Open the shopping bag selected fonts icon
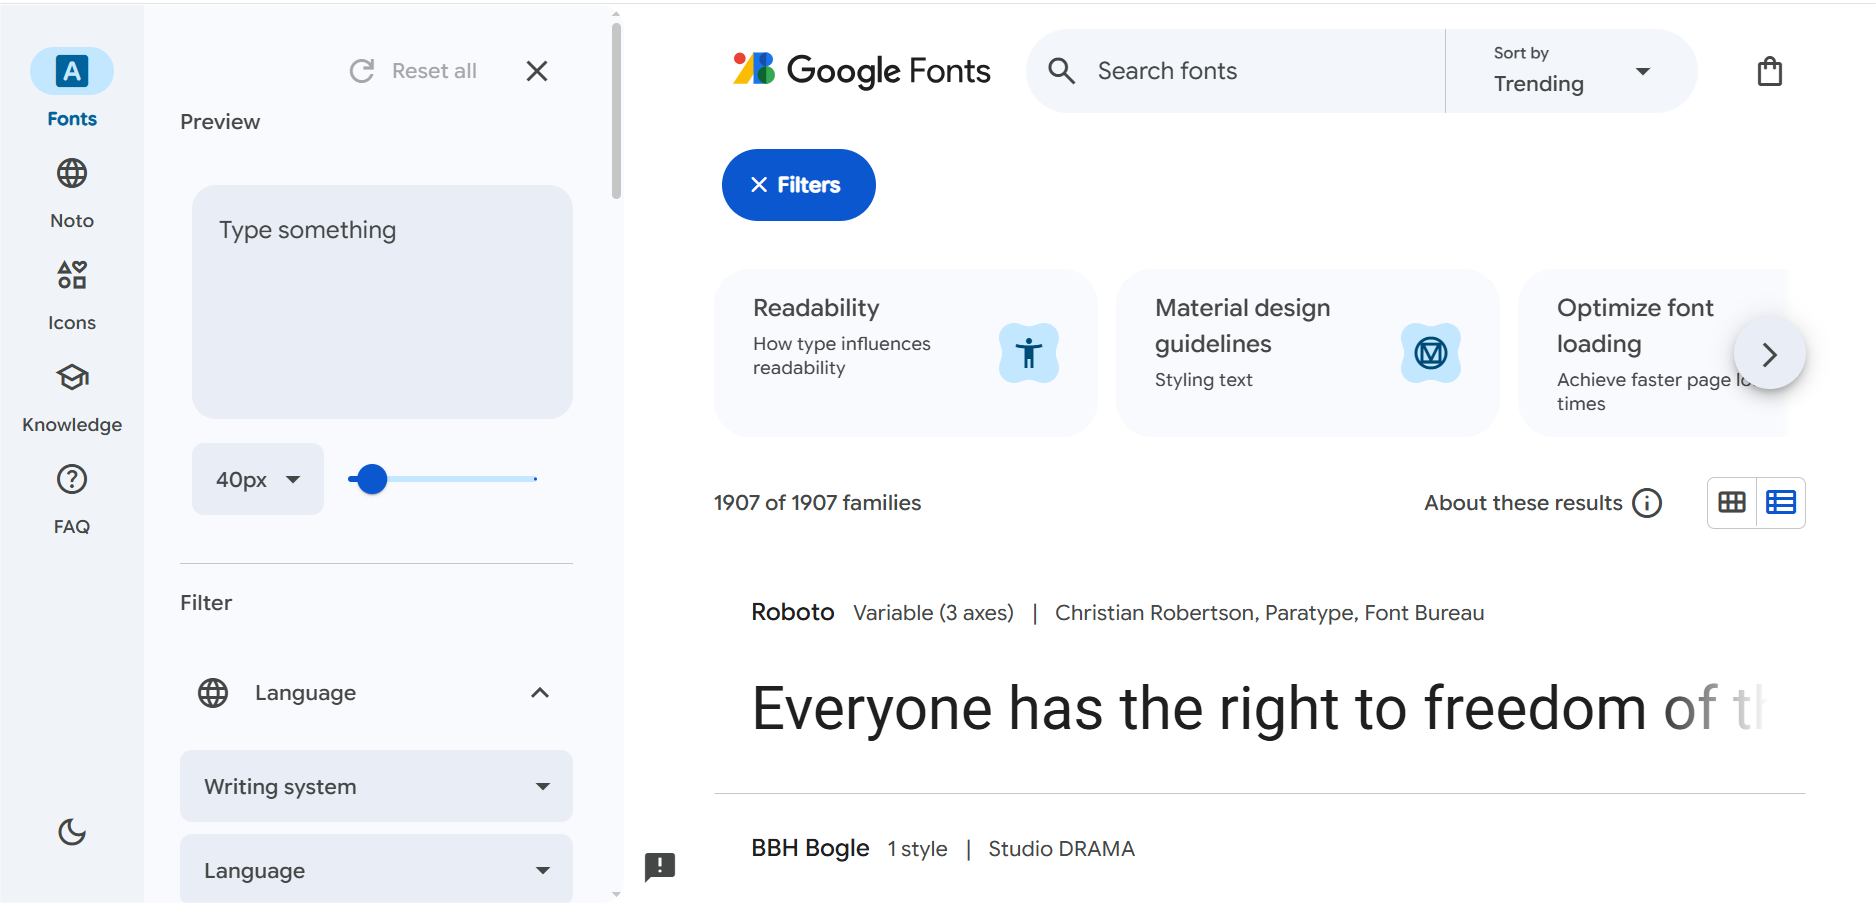 tap(1769, 71)
